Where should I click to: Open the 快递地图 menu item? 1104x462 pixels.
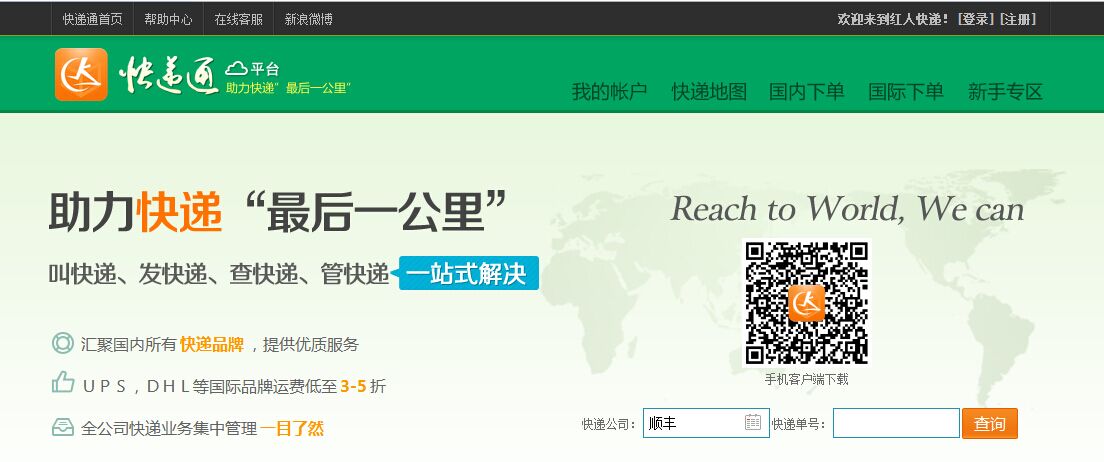pyautogui.click(x=709, y=92)
